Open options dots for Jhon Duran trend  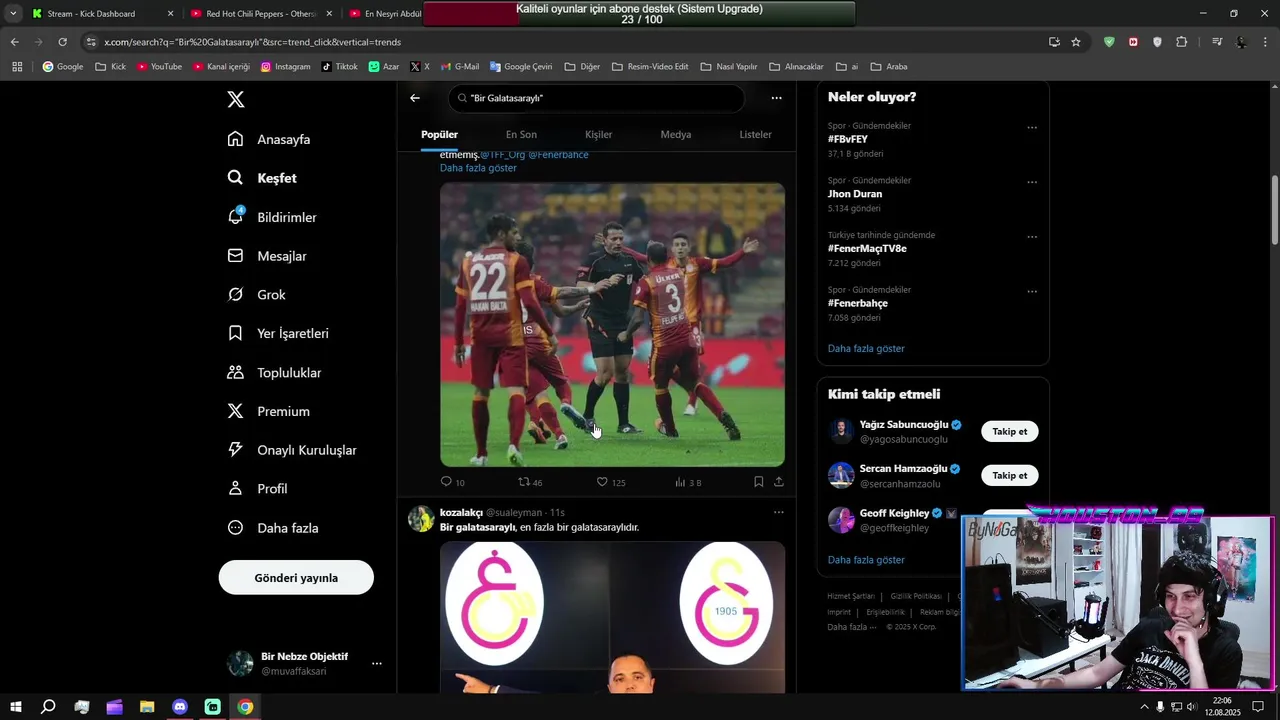(1032, 182)
